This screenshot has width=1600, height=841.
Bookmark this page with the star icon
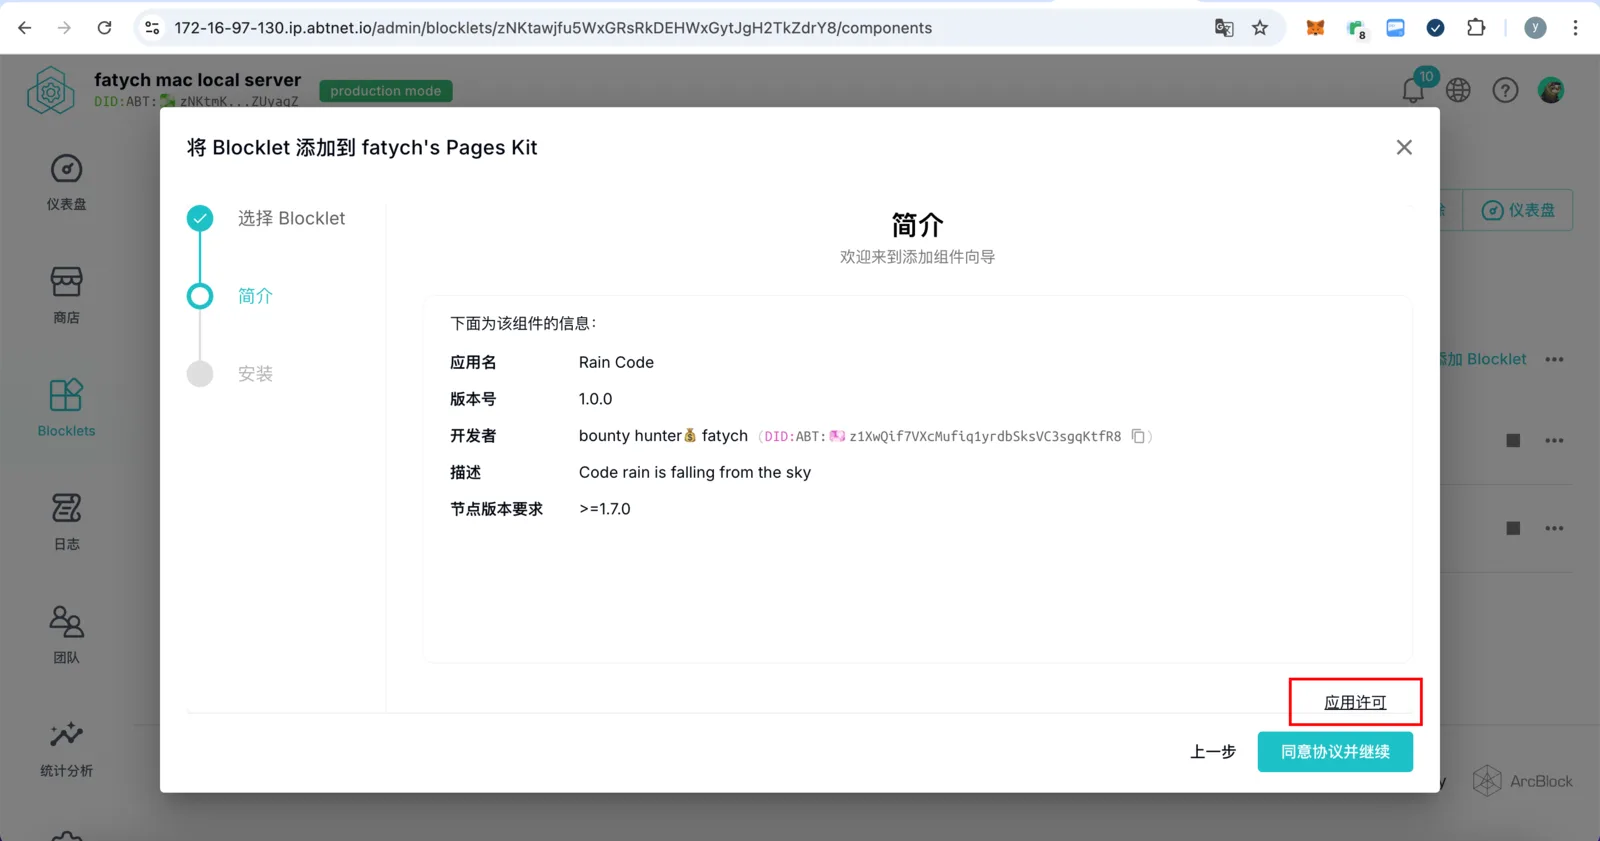click(x=1260, y=28)
